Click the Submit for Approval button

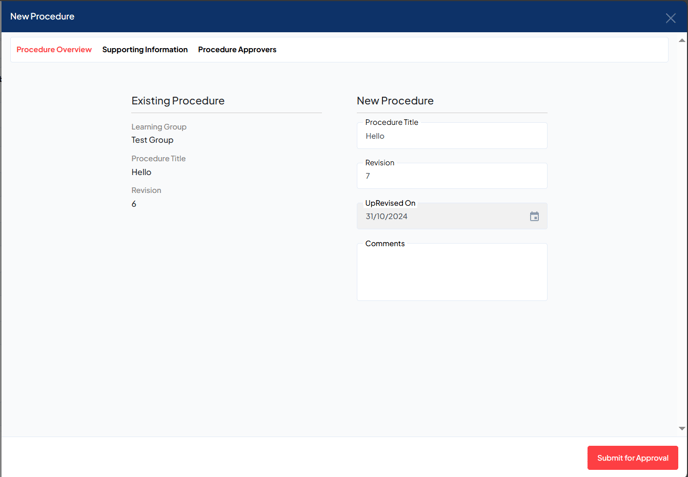click(632, 458)
